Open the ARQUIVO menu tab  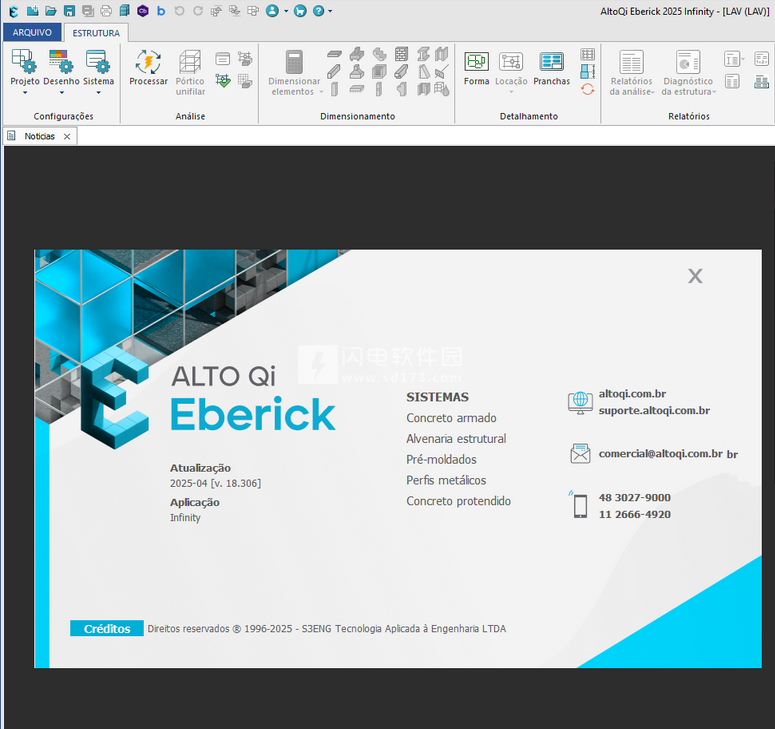(x=32, y=33)
